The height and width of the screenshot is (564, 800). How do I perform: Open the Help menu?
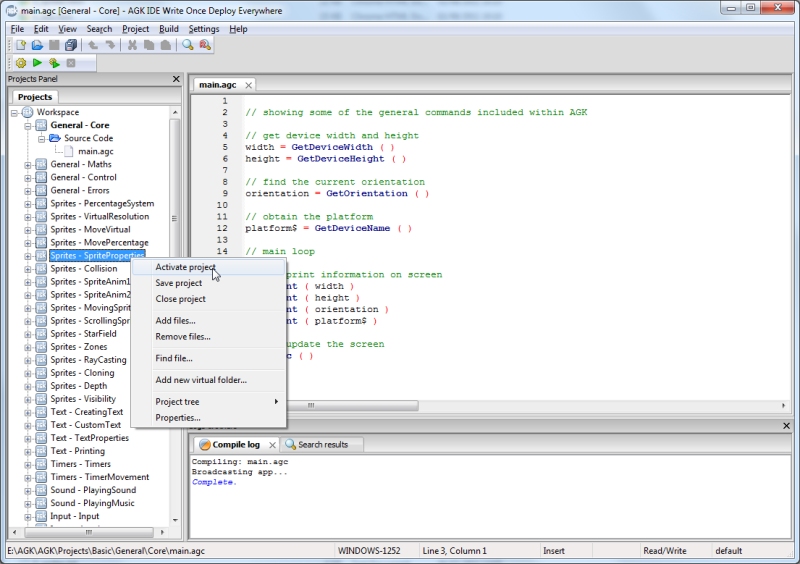point(238,29)
